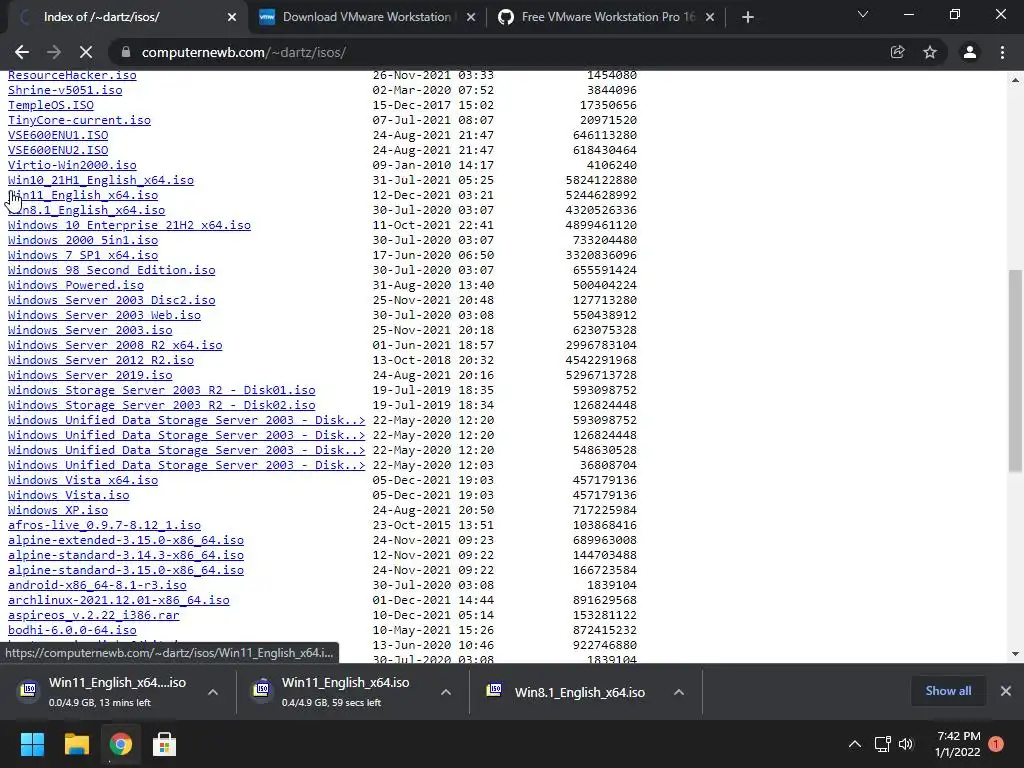1024x768 pixels.
Task: Download TempleOS.ISO
Action: click(x=51, y=105)
